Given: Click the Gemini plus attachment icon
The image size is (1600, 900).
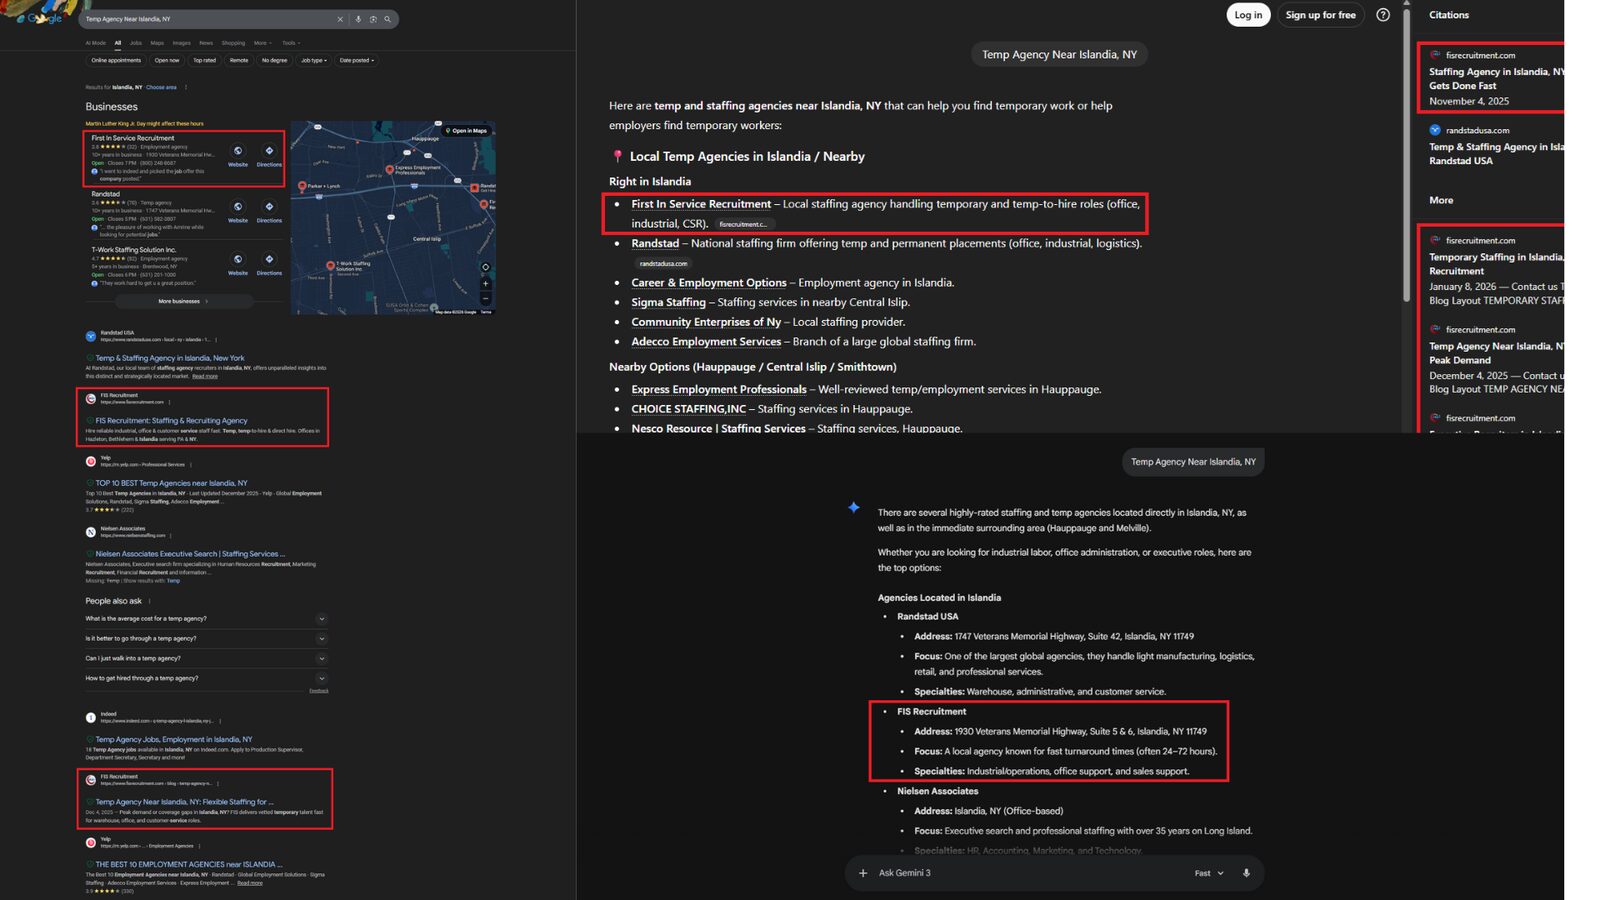Looking at the screenshot, I should (x=863, y=873).
